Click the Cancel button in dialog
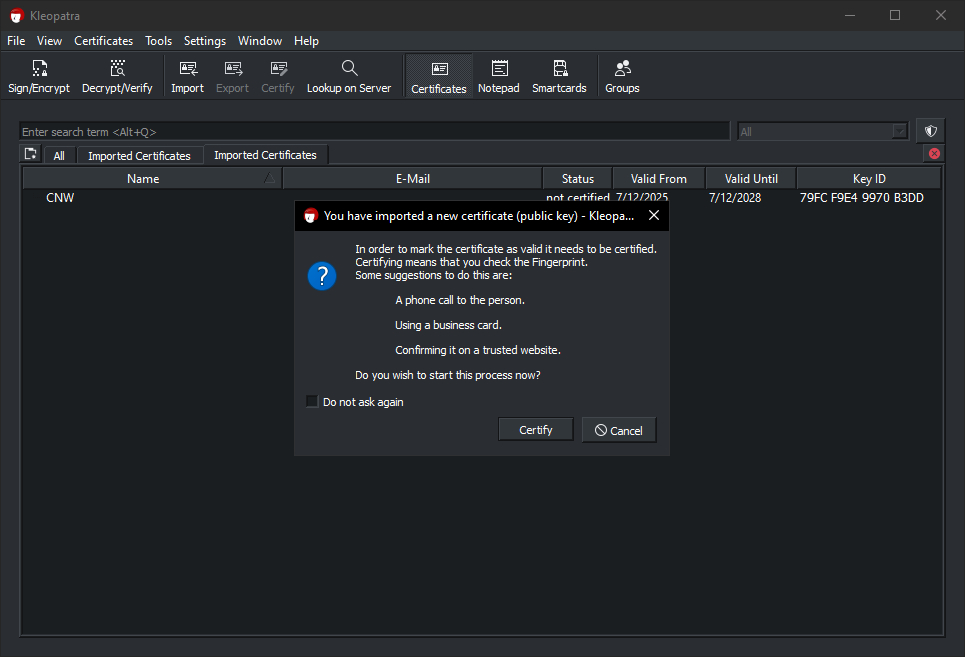The image size is (965, 657). click(619, 430)
